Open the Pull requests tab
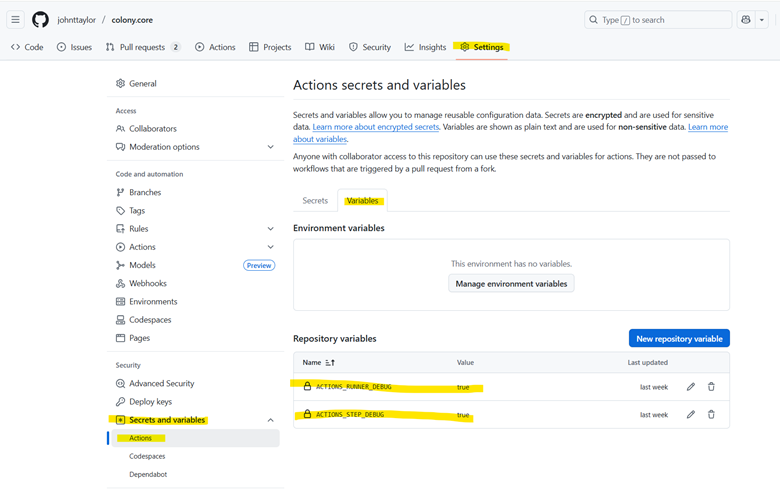The width and height of the screenshot is (780, 490). tap(143, 47)
